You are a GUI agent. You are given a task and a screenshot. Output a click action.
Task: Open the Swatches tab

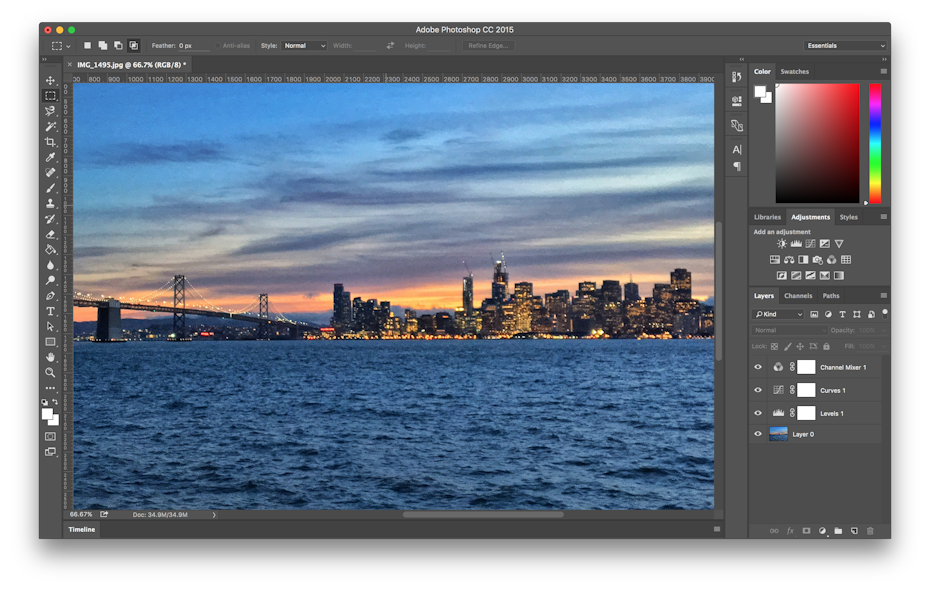point(795,72)
